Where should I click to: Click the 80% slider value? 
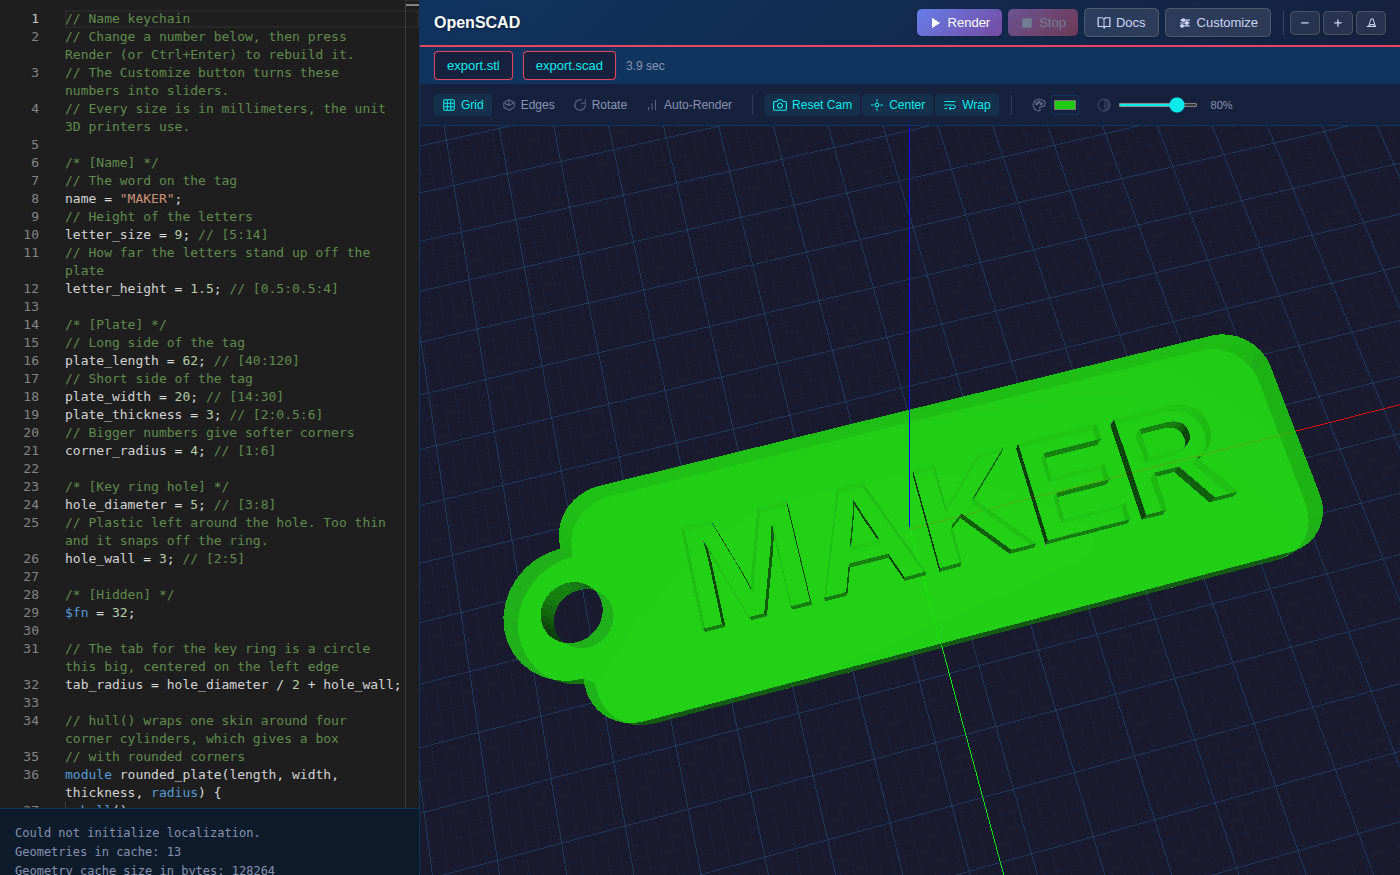tap(1221, 105)
